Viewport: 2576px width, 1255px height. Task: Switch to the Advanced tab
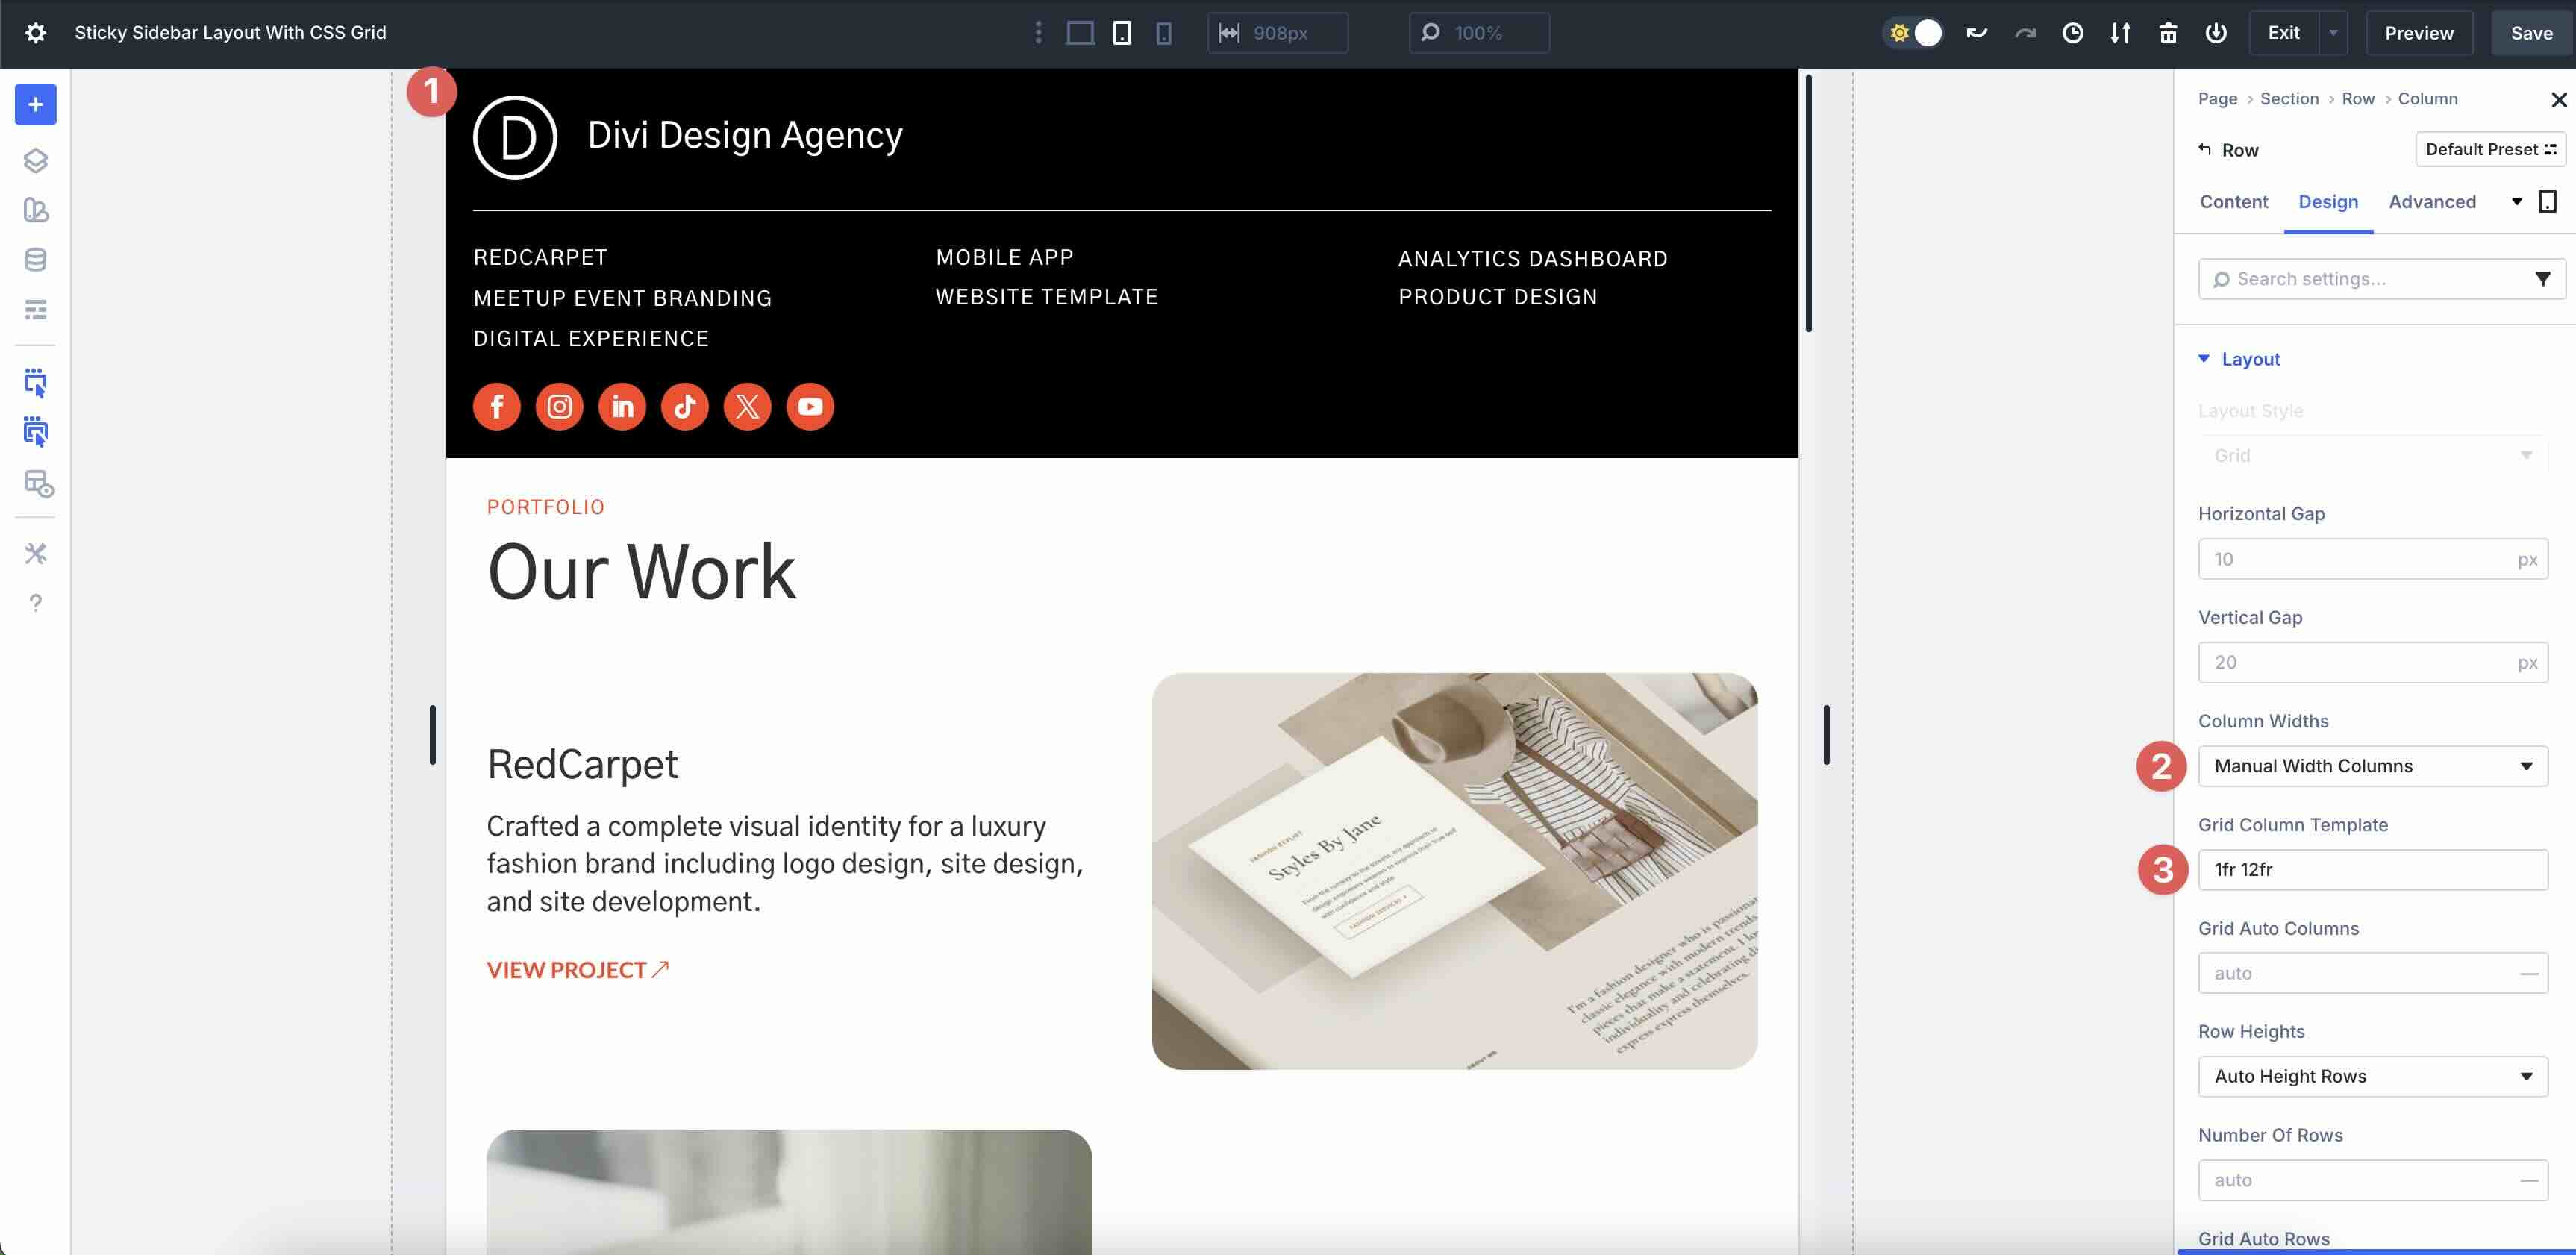coord(2433,201)
